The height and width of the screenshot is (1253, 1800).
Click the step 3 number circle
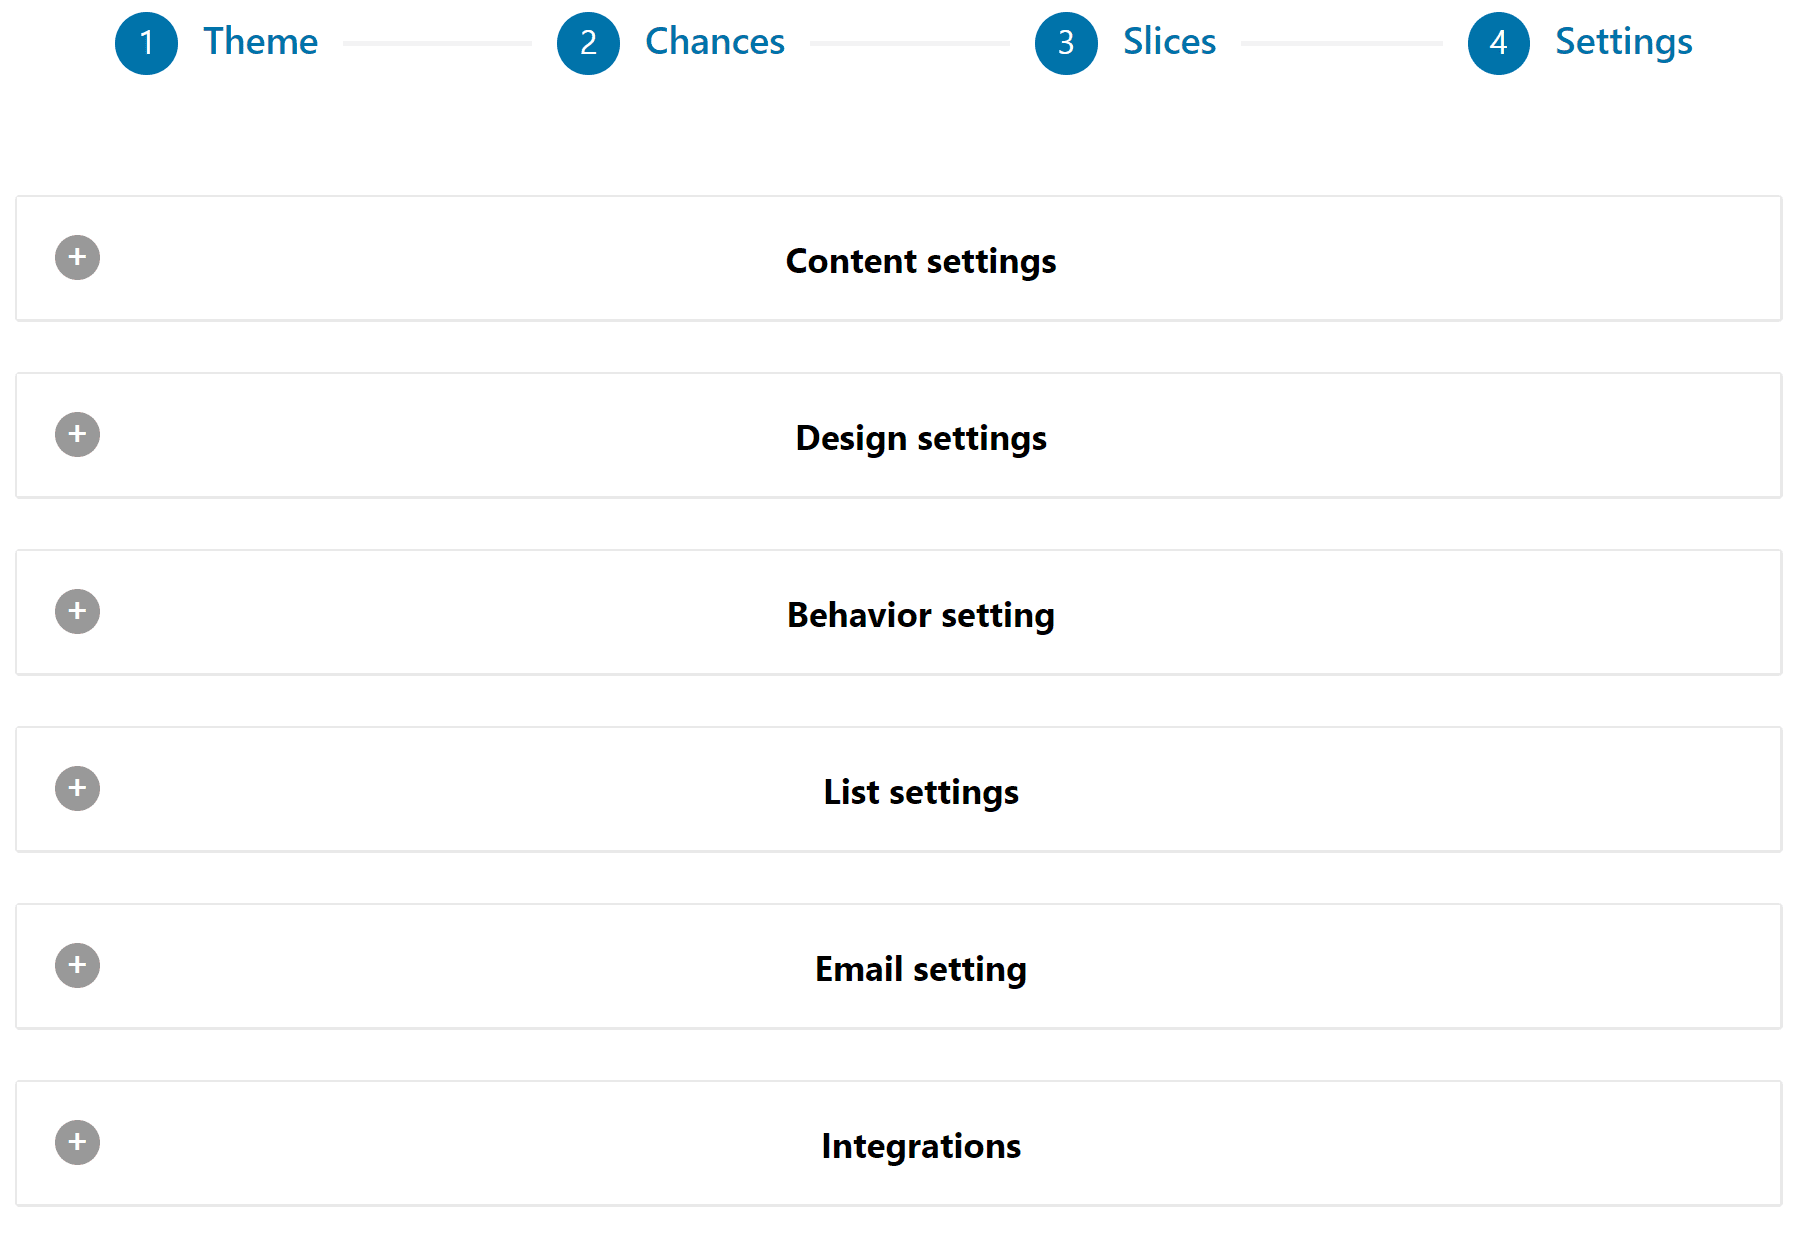click(1066, 43)
